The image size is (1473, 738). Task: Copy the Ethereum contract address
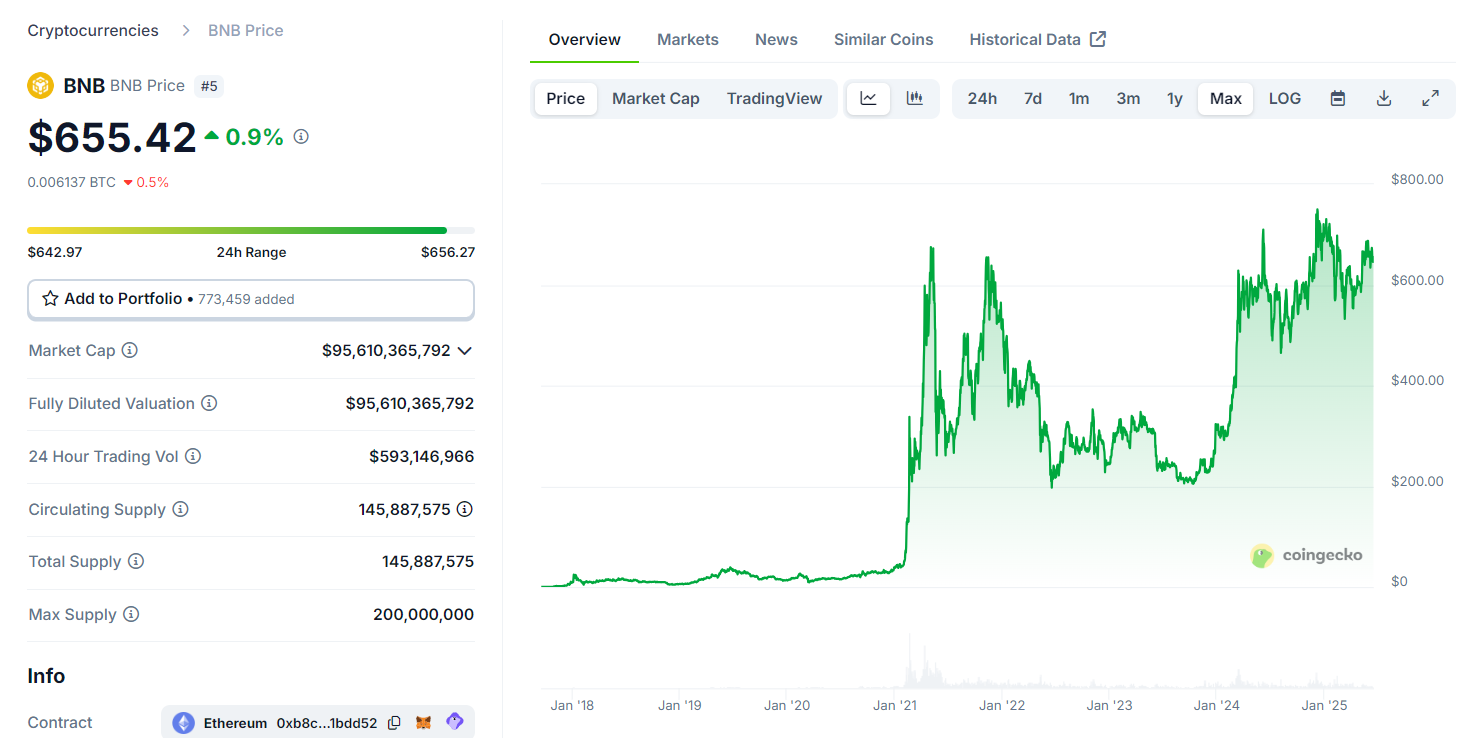tap(394, 723)
